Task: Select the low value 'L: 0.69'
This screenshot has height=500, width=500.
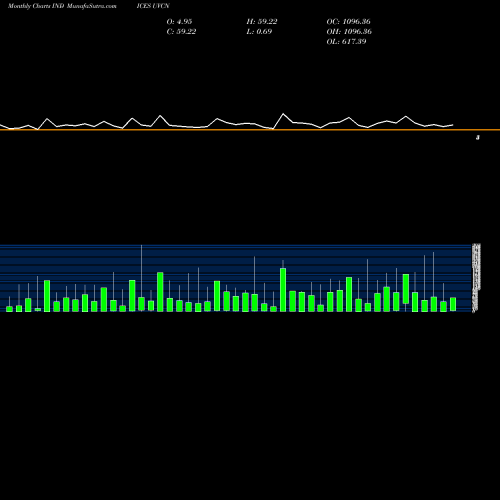Action: [259, 32]
